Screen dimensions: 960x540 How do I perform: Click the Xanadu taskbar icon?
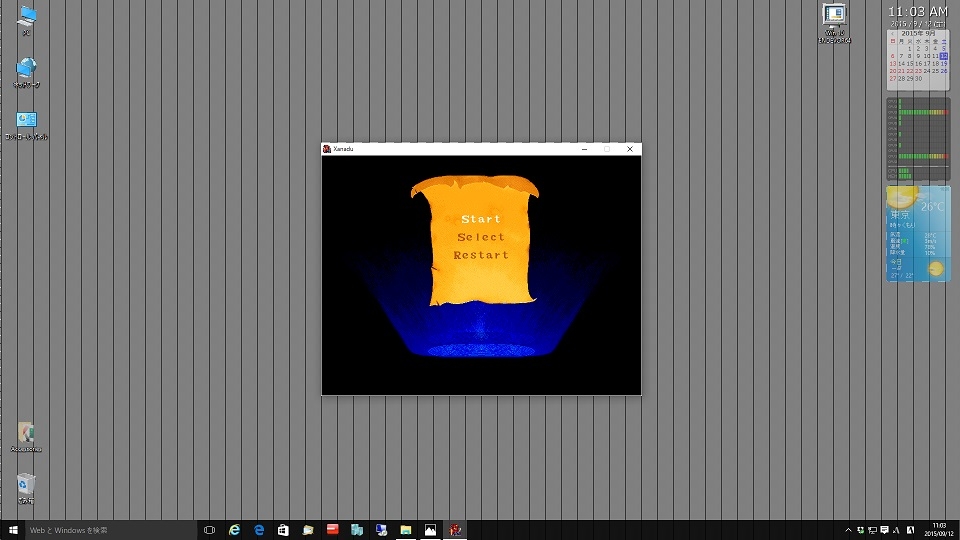(x=455, y=530)
